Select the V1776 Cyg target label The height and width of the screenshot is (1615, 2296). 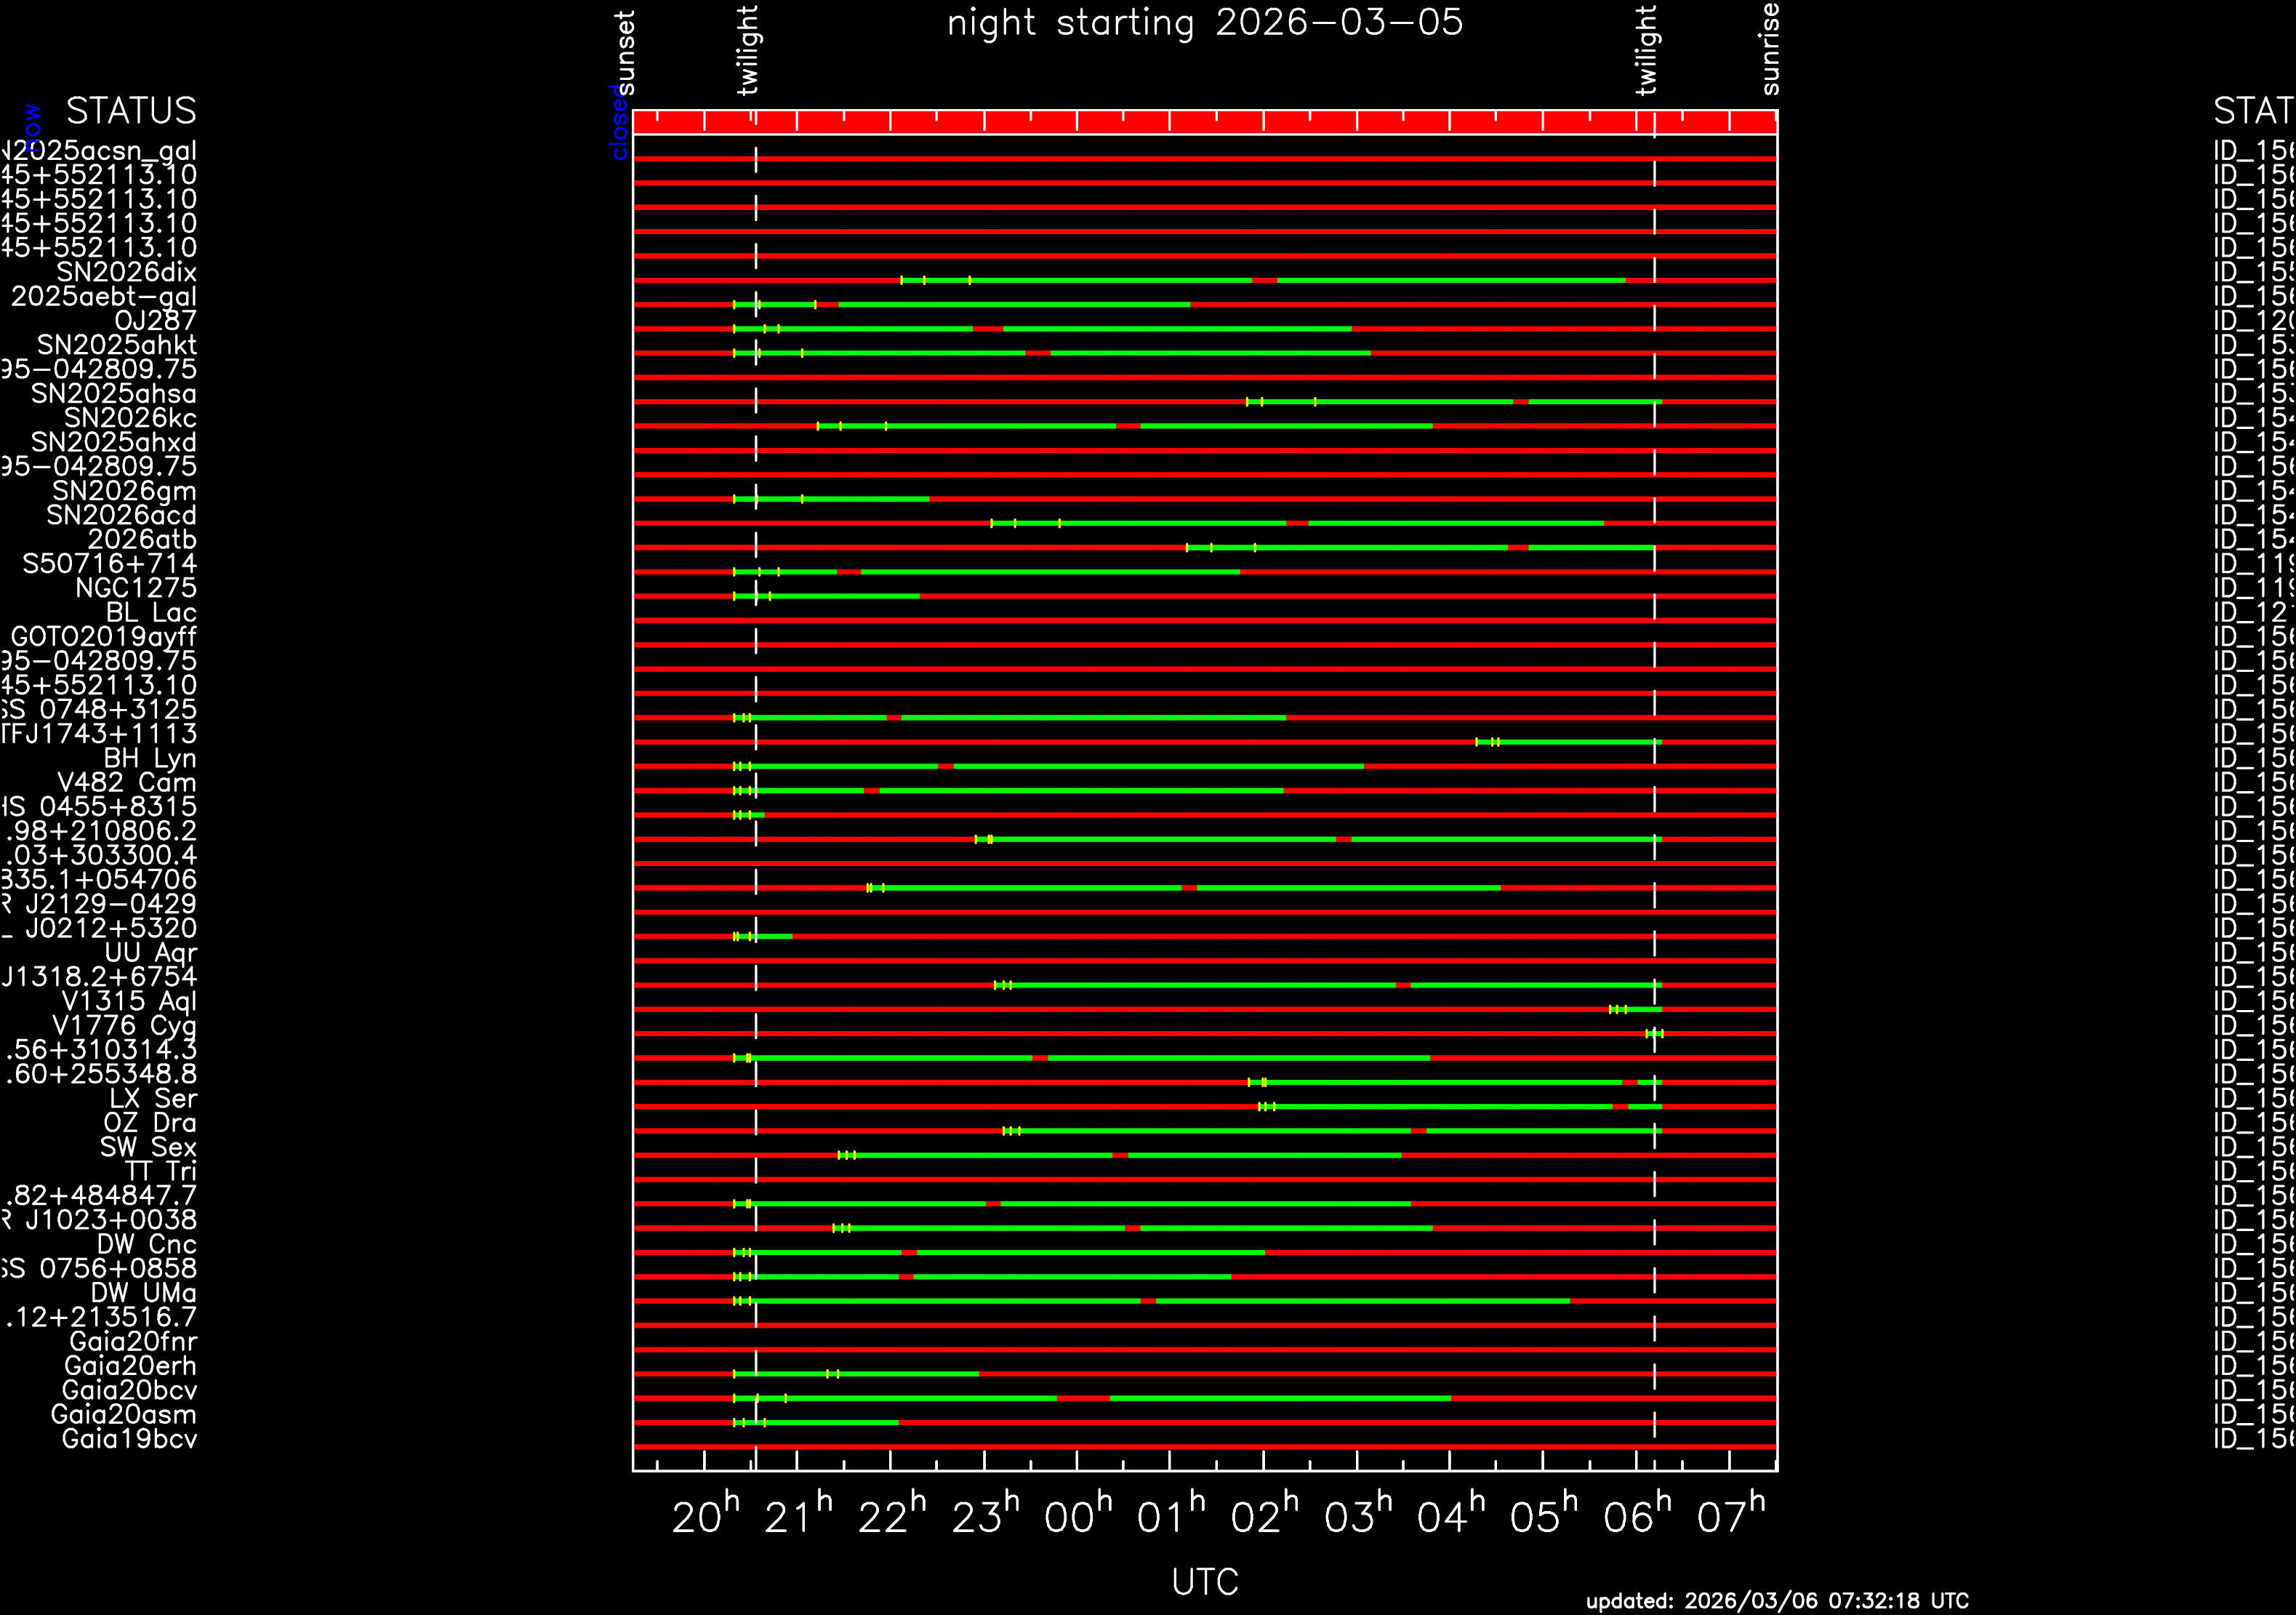point(124,1025)
